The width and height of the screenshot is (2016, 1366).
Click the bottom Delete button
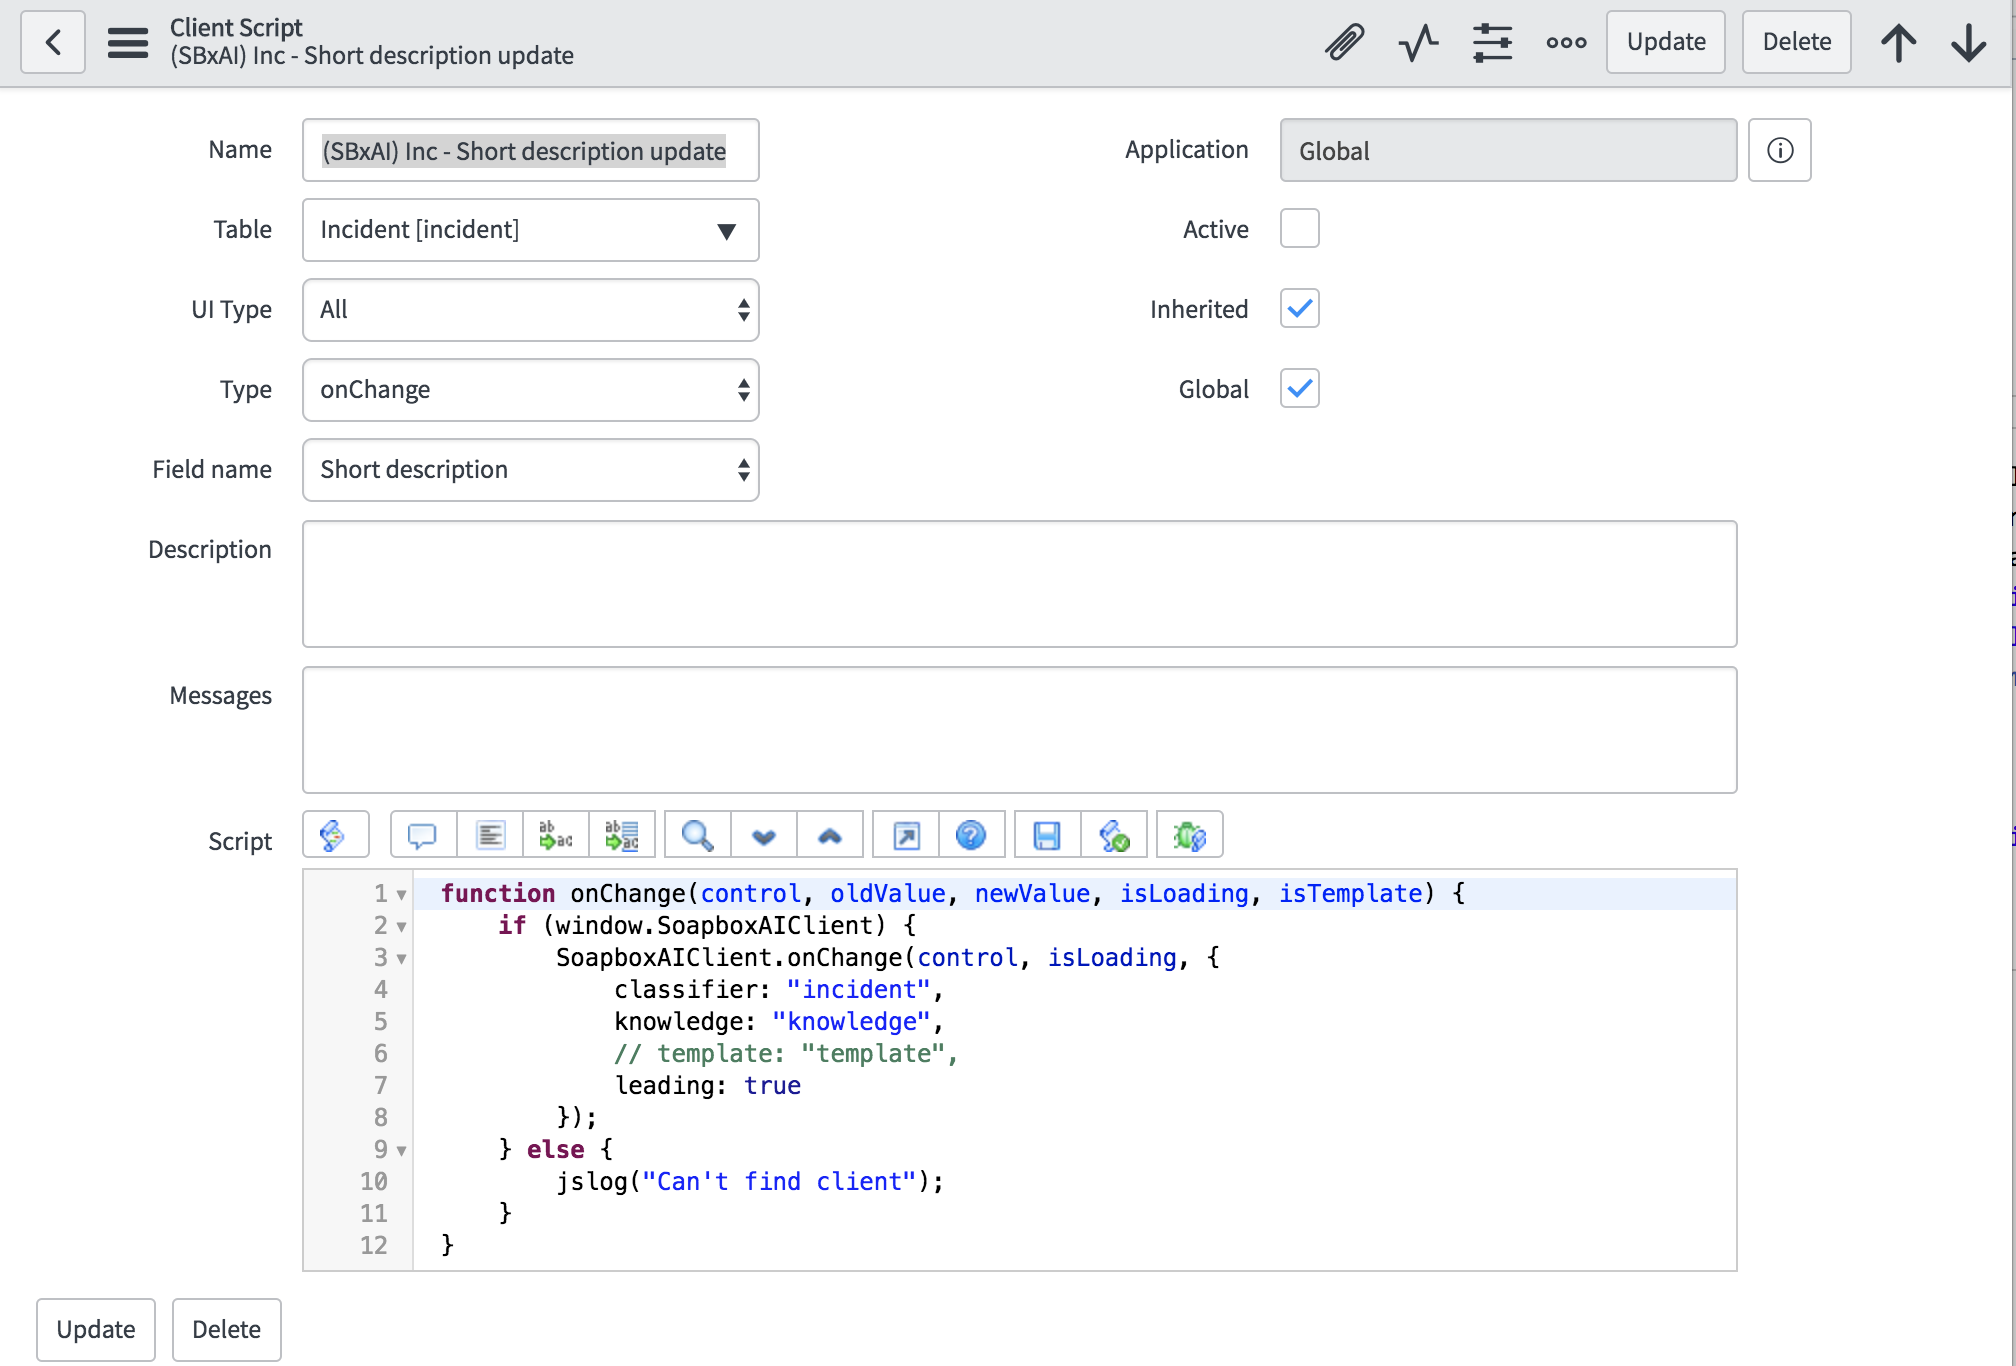pos(226,1329)
